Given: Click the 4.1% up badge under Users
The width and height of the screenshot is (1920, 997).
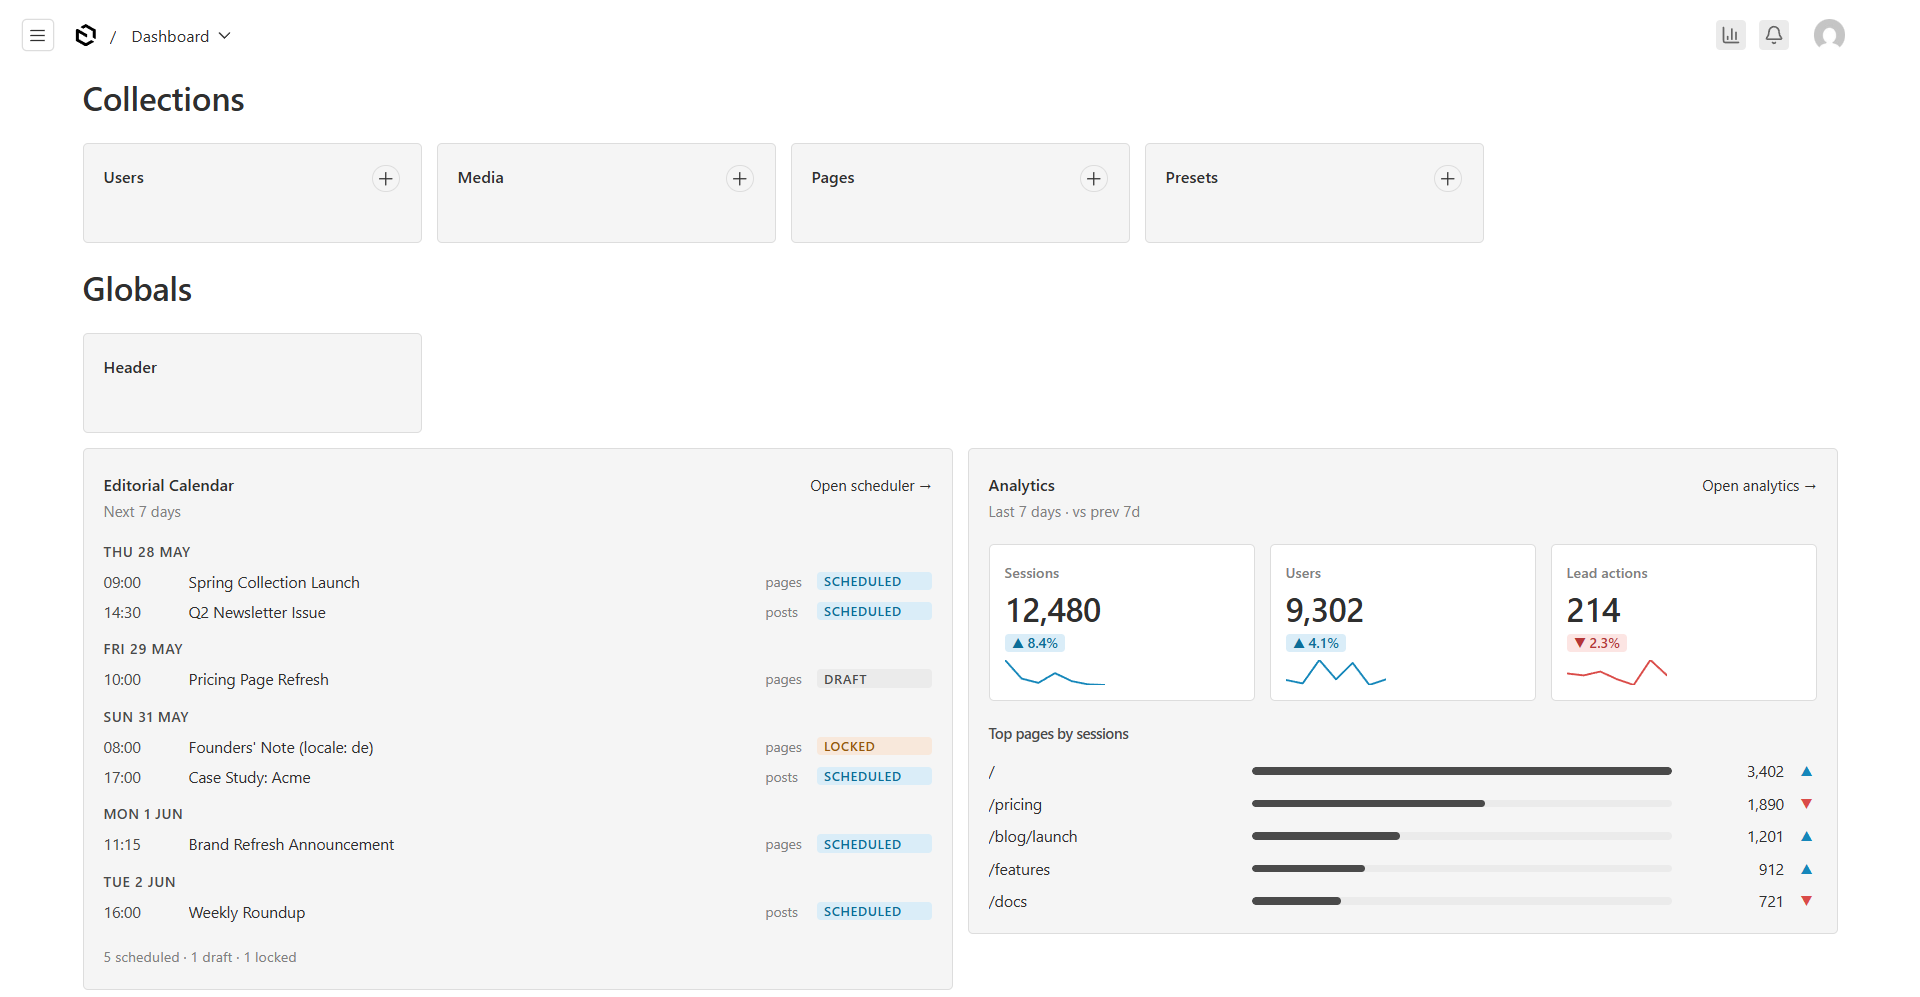Looking at the screenshot, I should (1315, 643).
